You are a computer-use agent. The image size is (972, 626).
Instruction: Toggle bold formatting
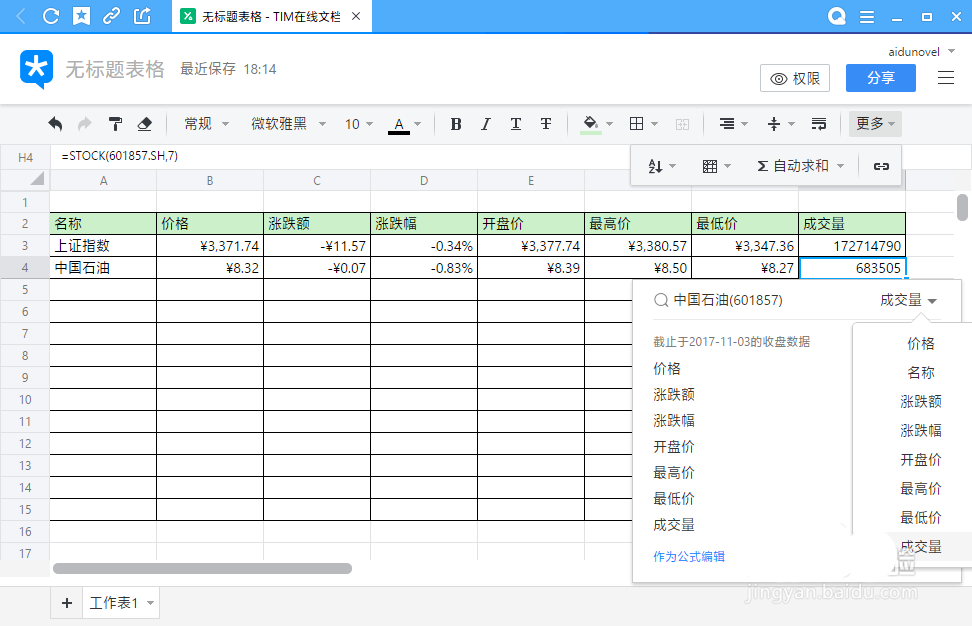[x=456, y=124]
